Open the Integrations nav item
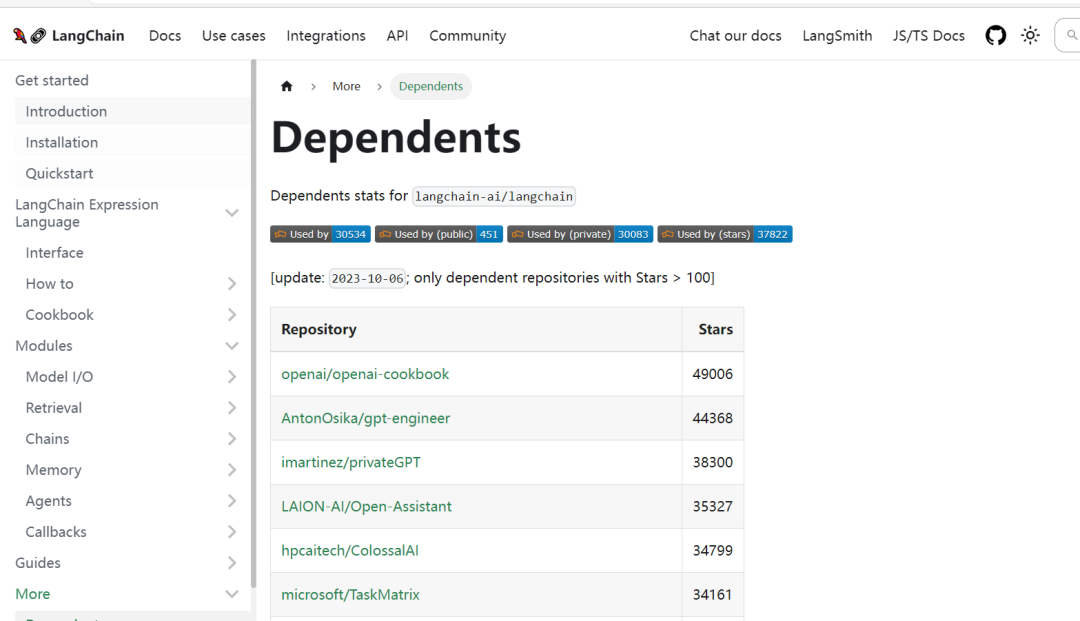Image resolution: width=1080 pixels, height=621 pixels. [x=326, y=36]
